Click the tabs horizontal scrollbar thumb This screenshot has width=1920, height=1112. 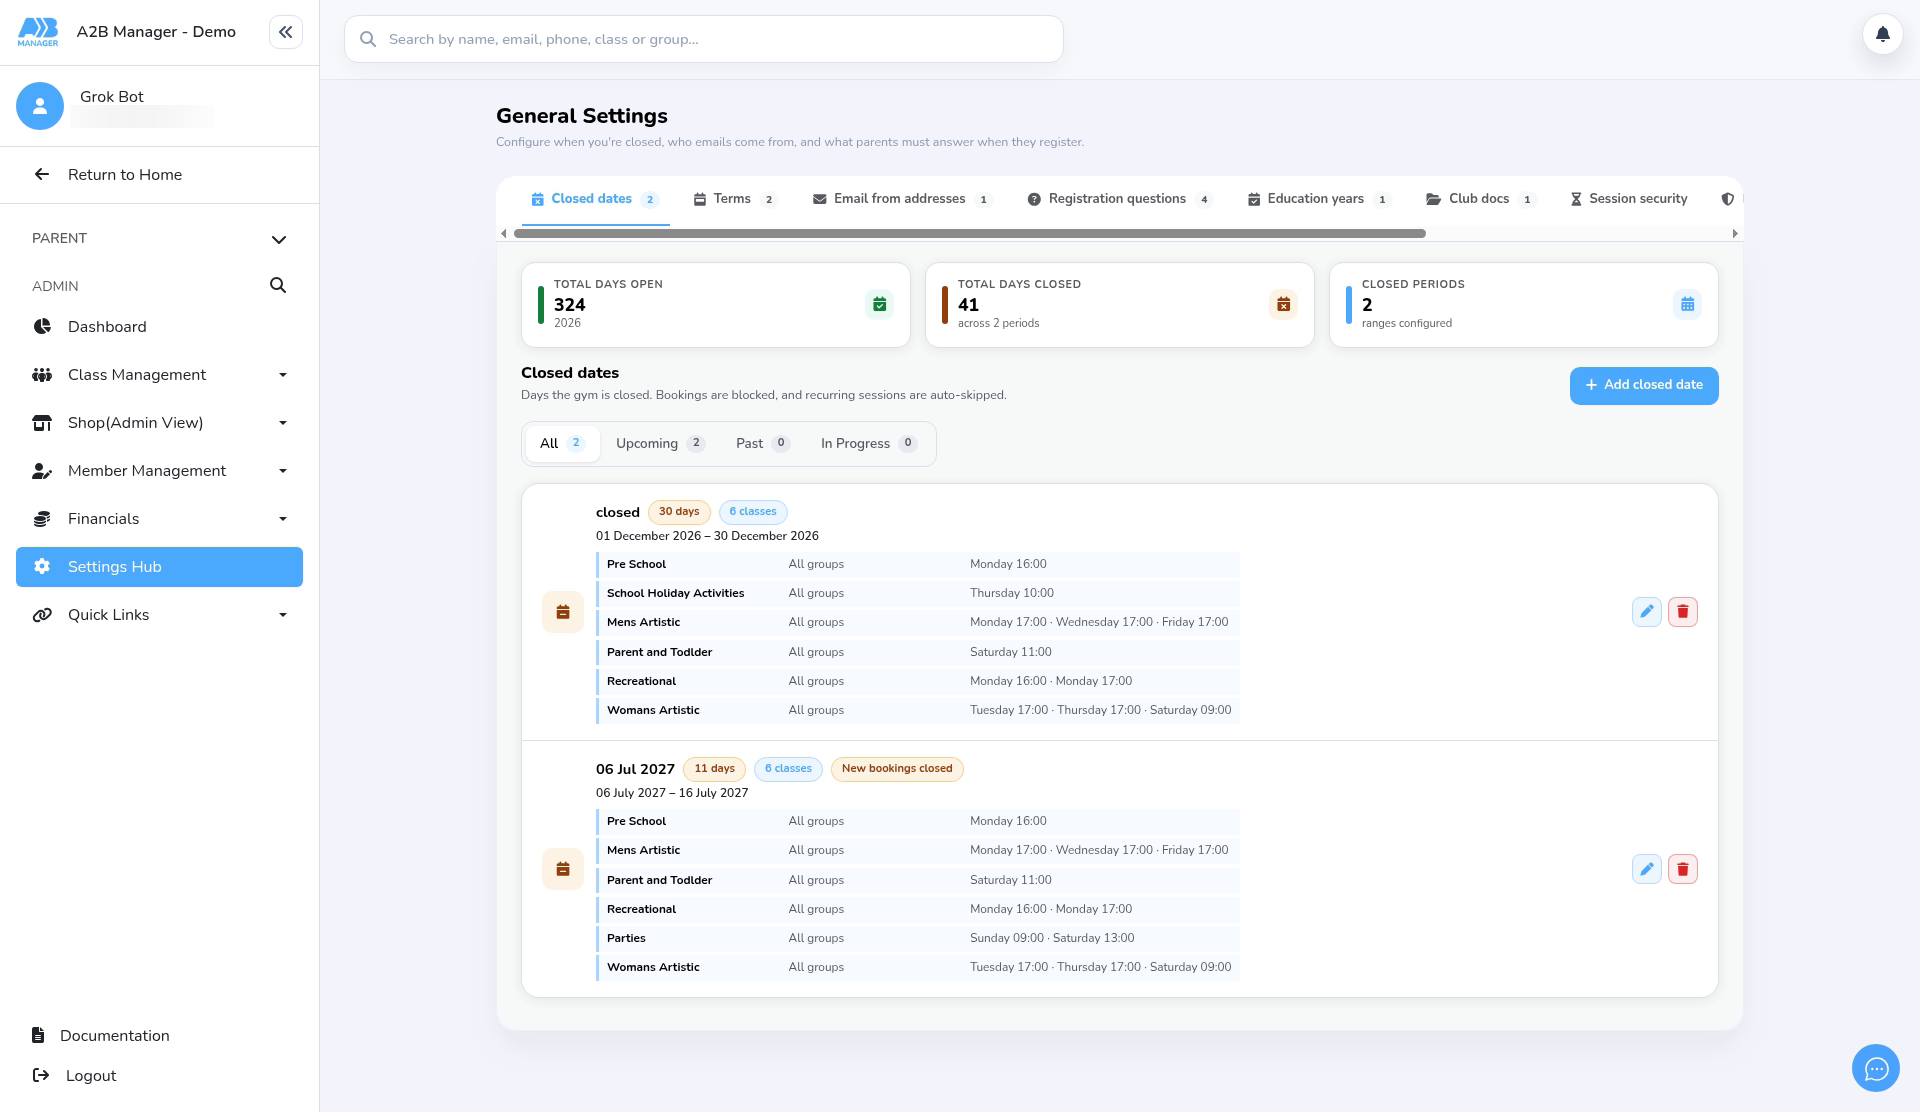point(969,233)
